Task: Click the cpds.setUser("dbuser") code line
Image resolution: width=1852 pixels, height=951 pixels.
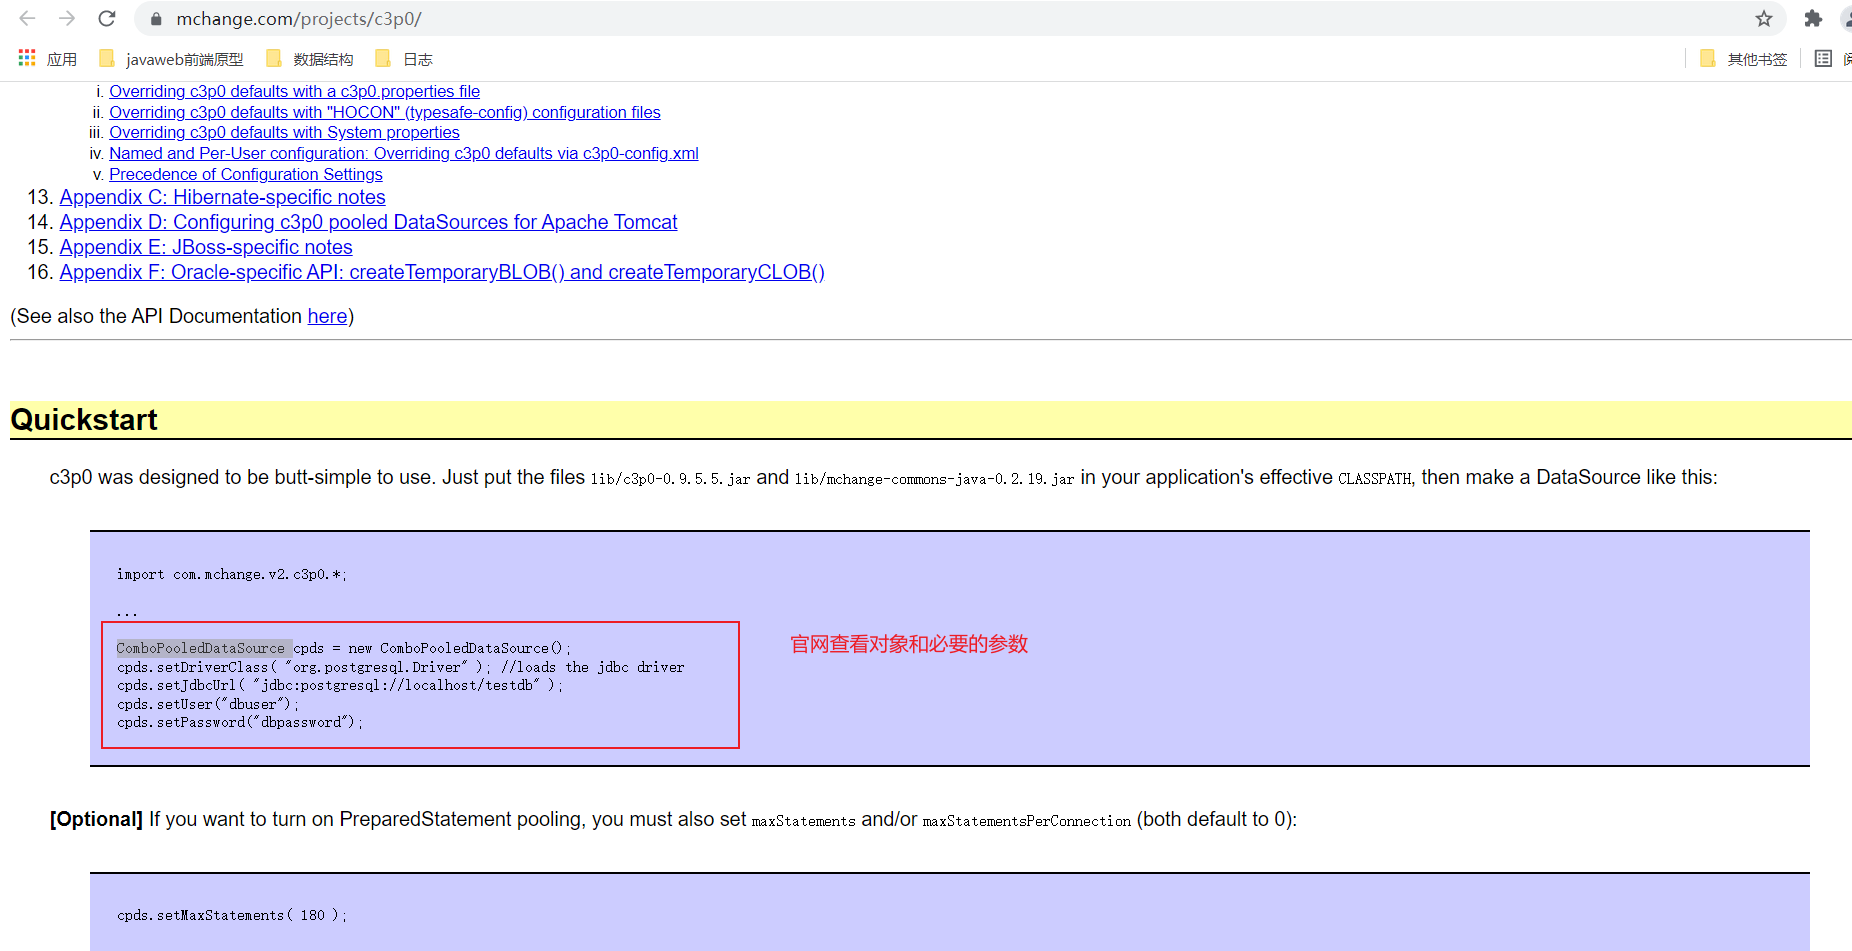Action: (208, 704)
